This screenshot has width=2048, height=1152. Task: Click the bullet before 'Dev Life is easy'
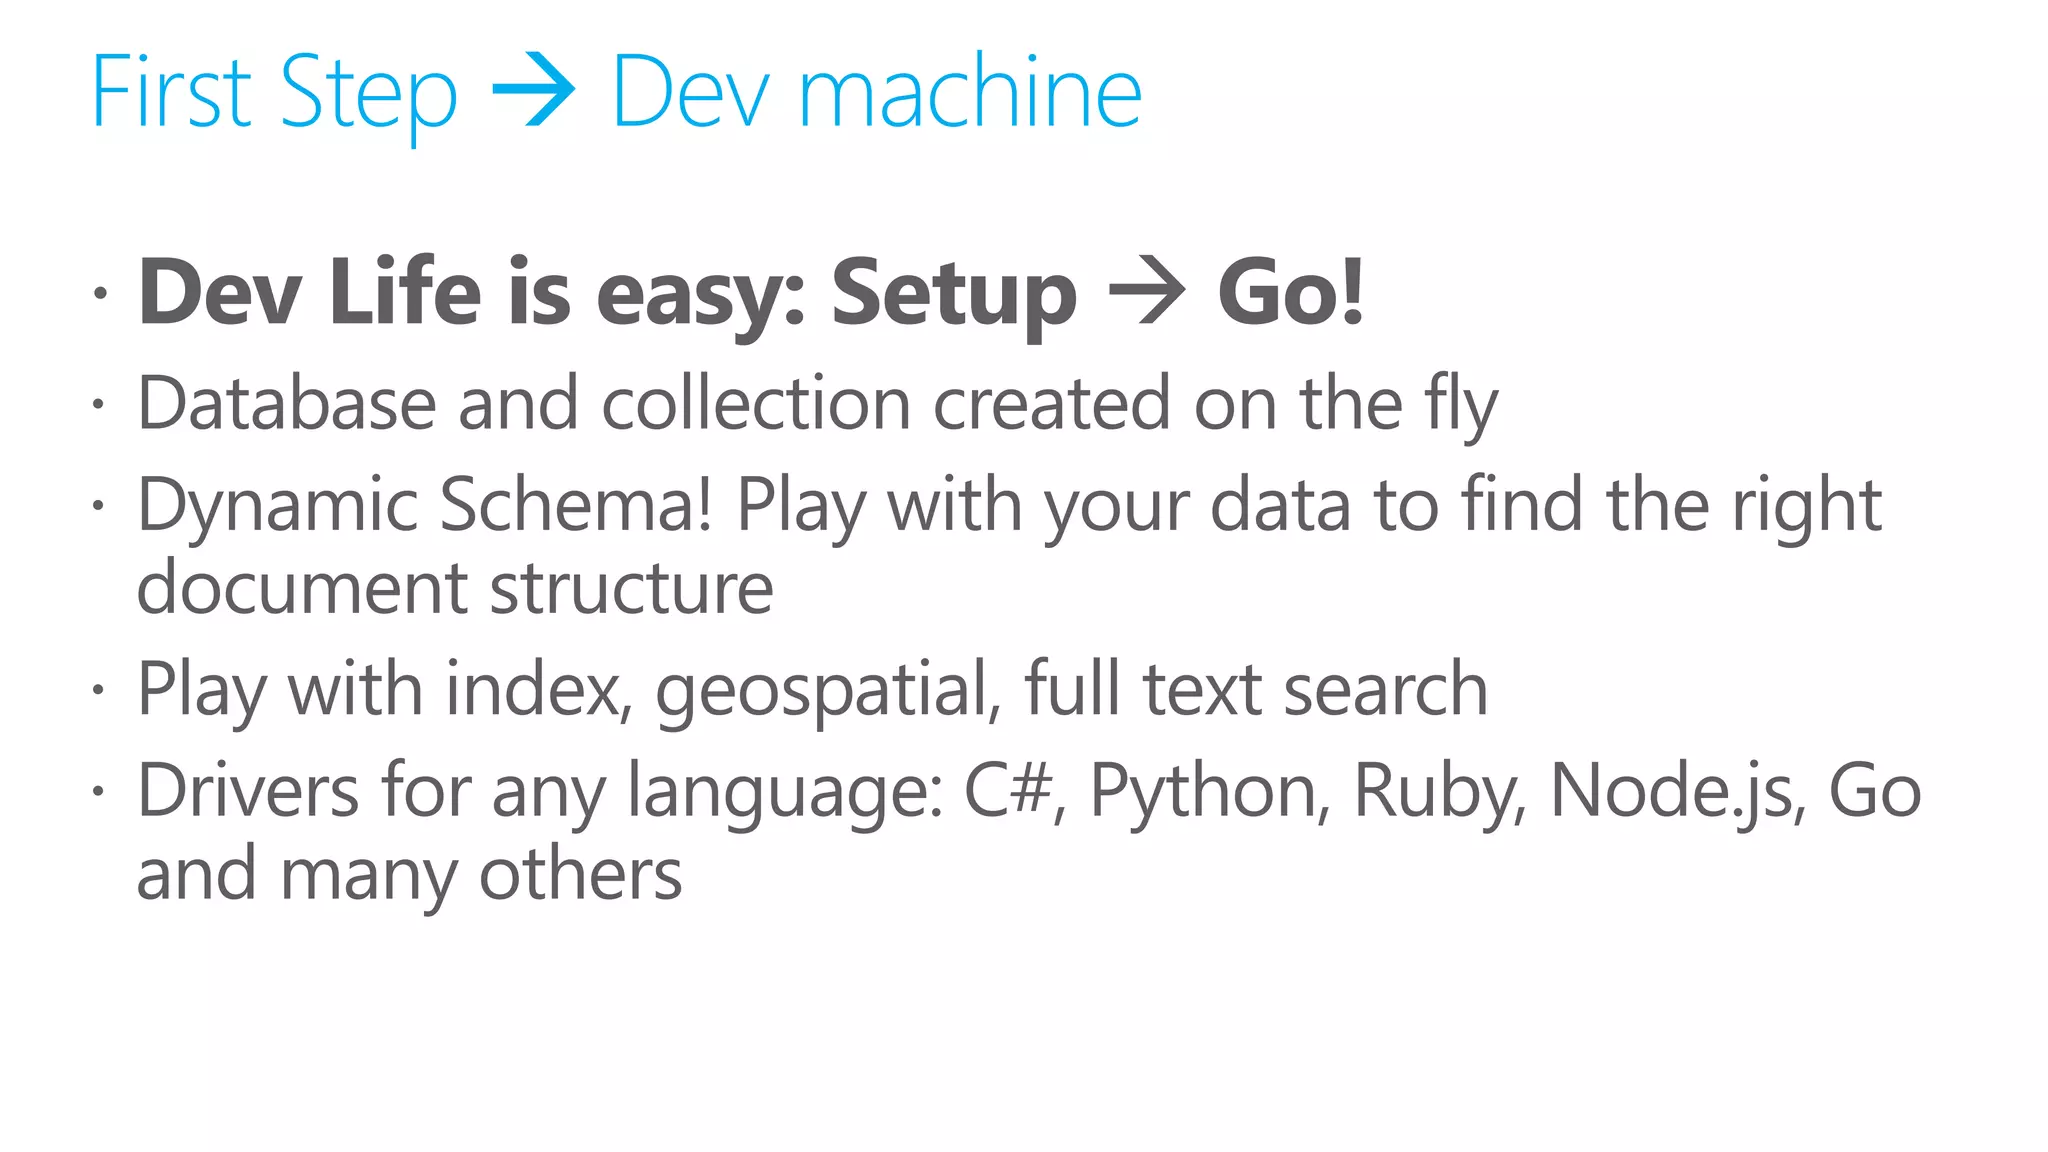(98, 294)
